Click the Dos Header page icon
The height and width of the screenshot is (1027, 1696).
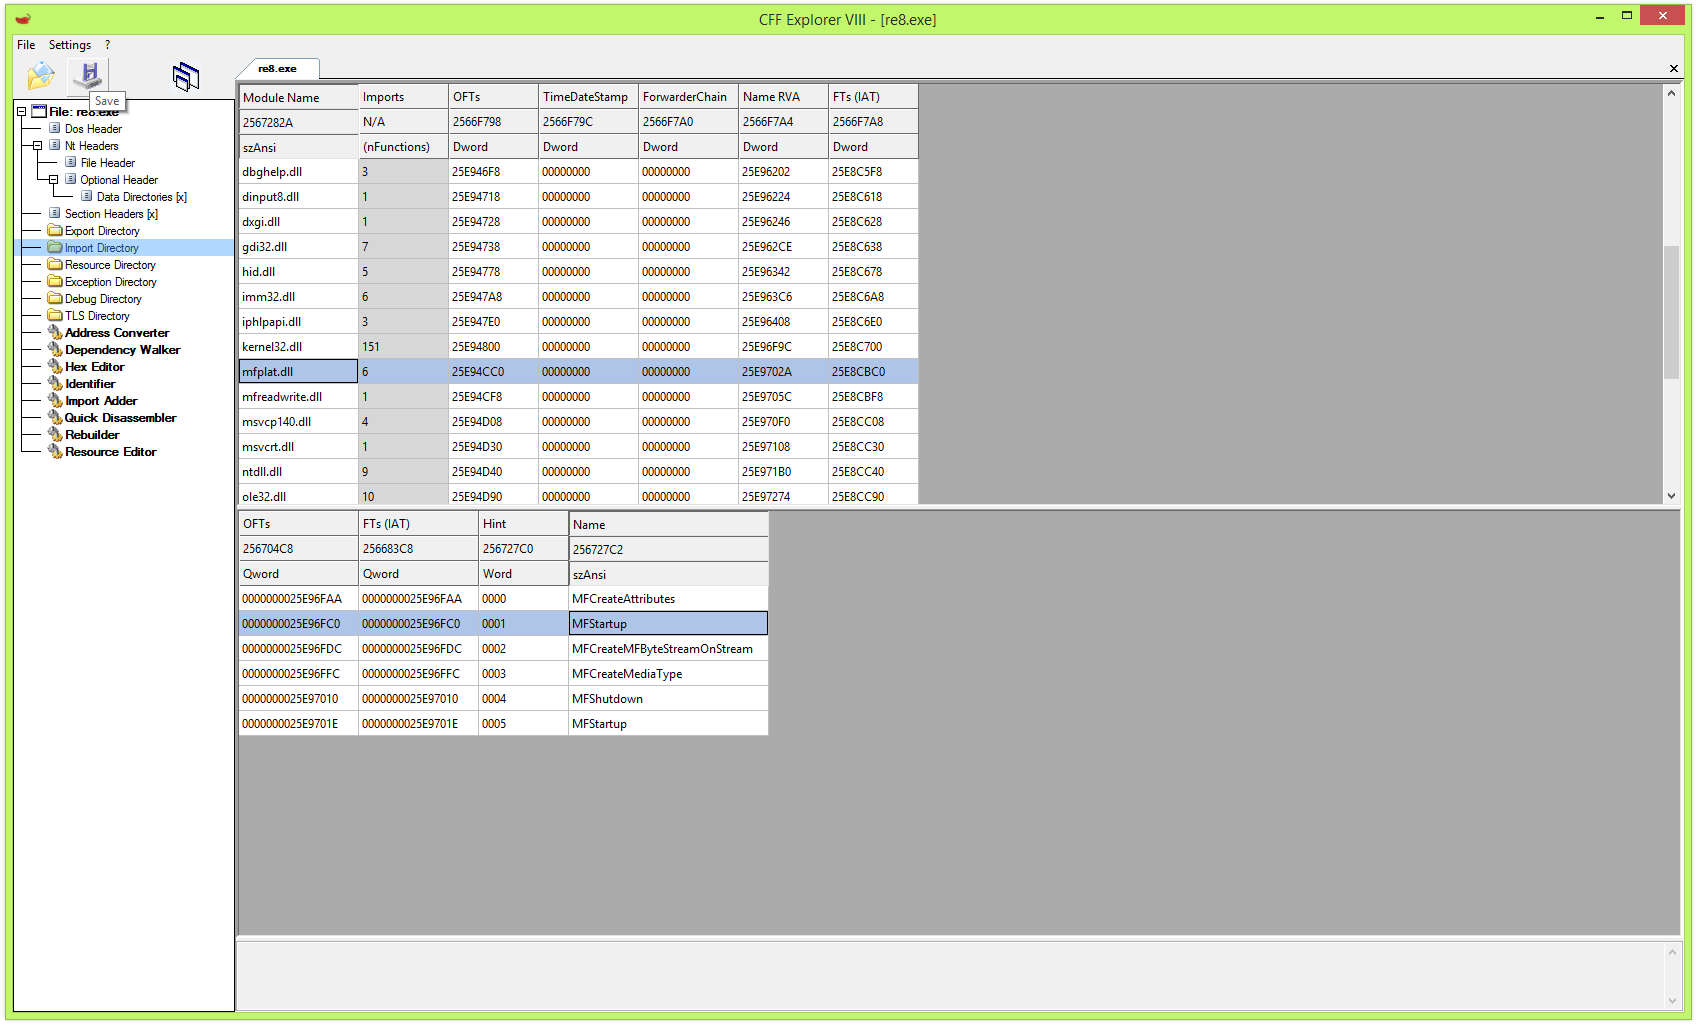[55, 128]
